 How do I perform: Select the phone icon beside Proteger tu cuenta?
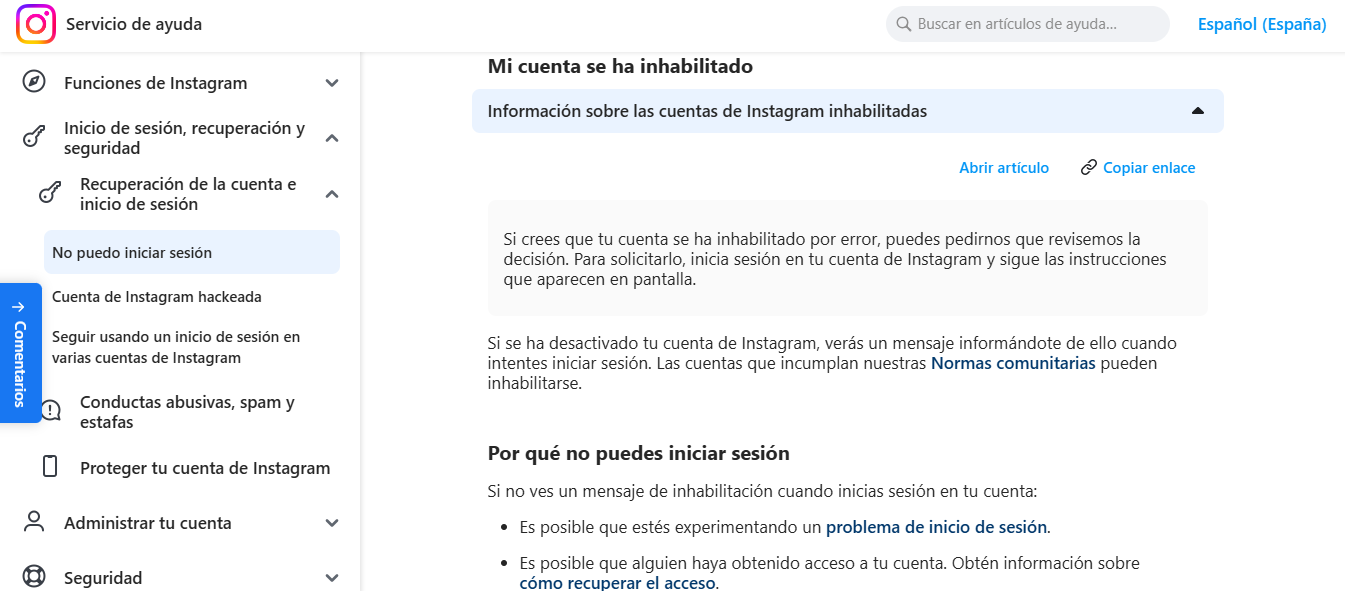[50, 467]
